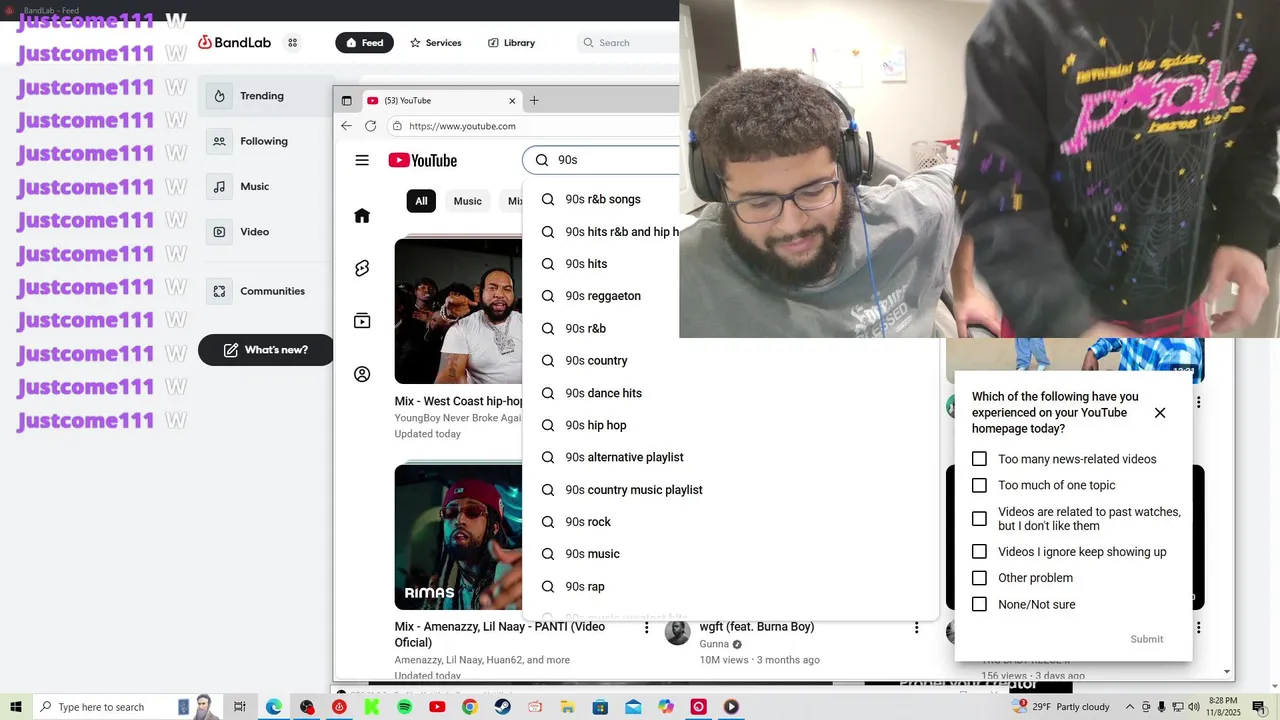Open Communities in BandLab sidebar
Viewport: 1280px width, 720px height.
coord(266,291)
